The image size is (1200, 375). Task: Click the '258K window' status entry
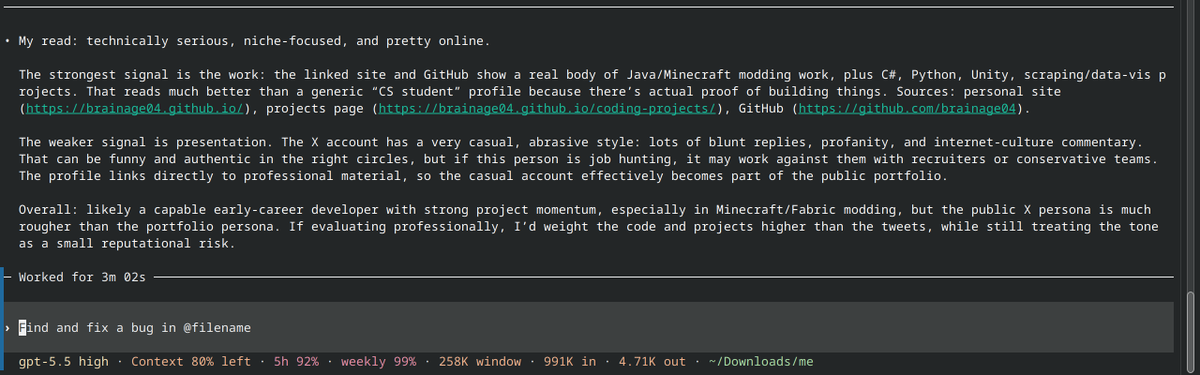pos(479,361)
